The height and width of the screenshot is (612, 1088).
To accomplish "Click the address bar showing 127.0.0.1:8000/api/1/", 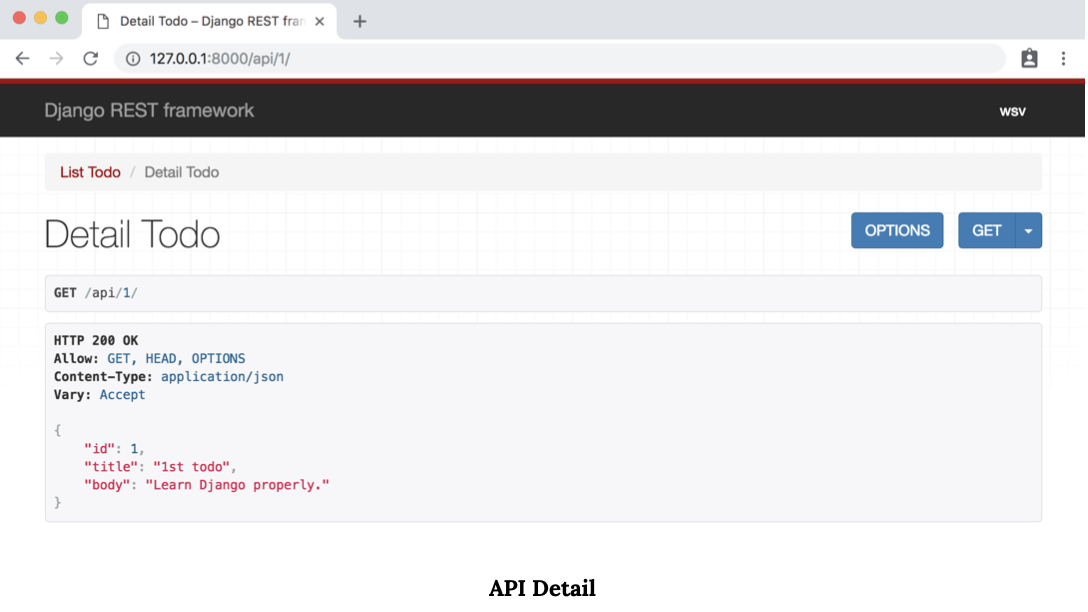I will point(559,59).
